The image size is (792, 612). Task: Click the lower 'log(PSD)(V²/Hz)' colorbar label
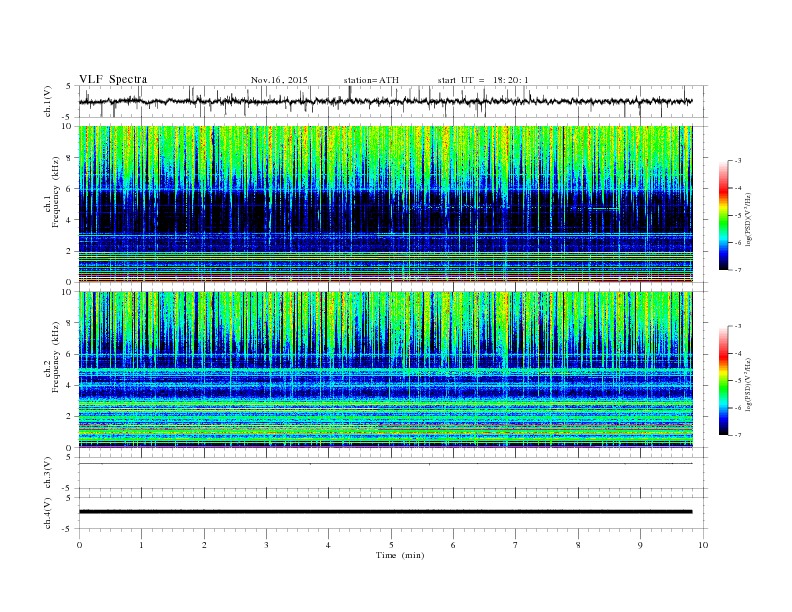pyautogui.click(x=748, y=385)
